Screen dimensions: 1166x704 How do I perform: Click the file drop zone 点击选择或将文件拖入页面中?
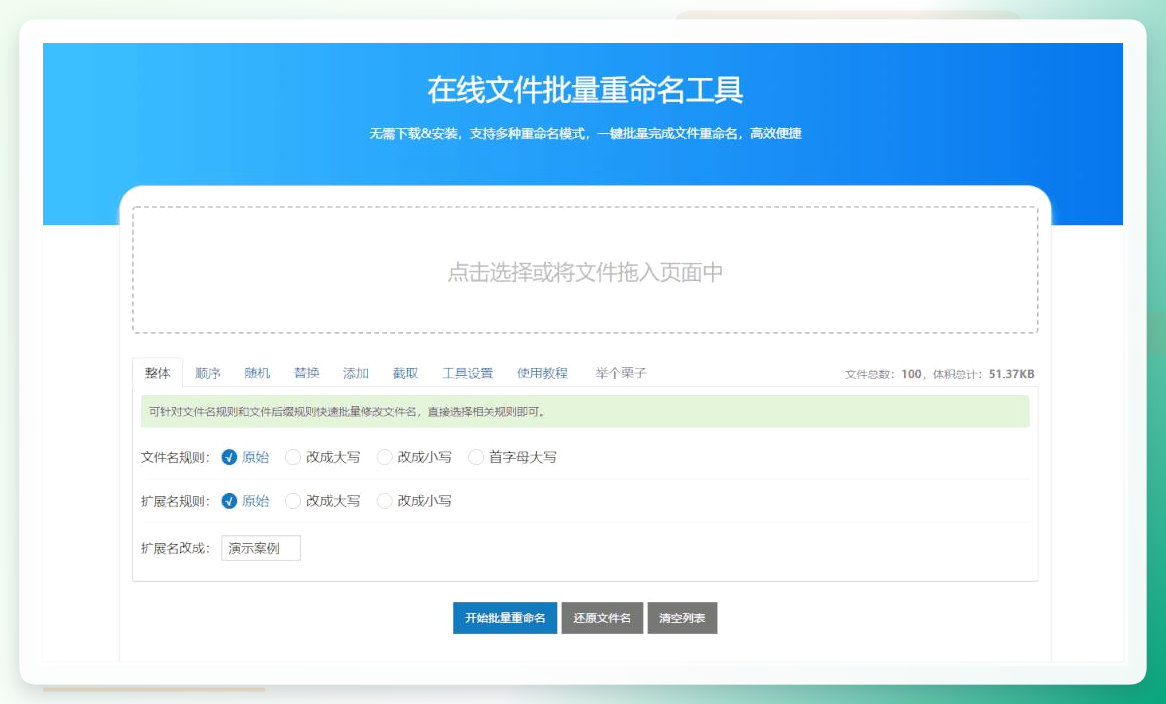(x=585, y=271)
